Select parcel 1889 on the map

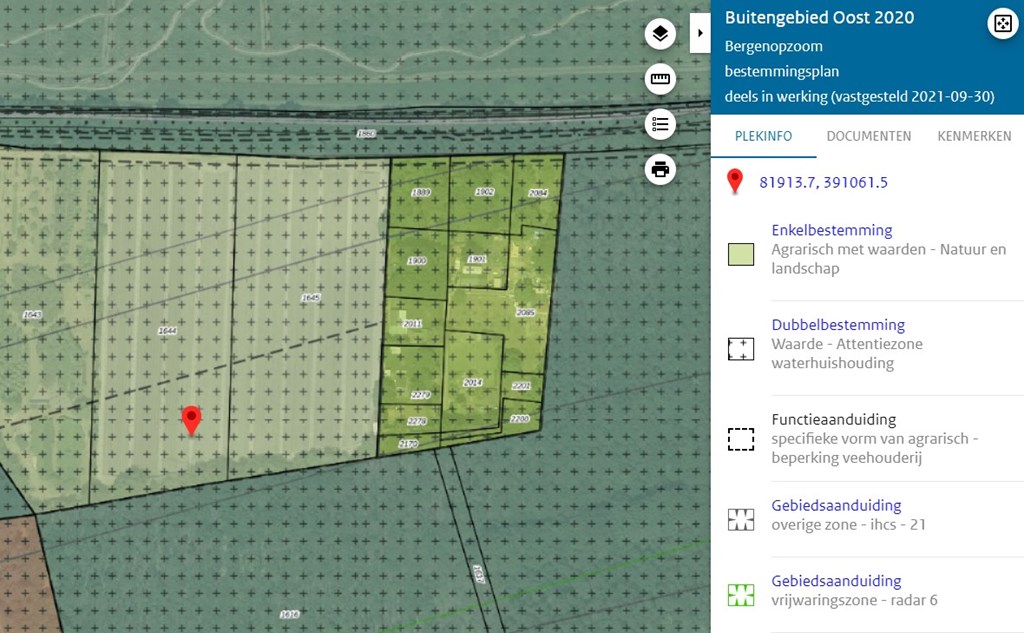(x=421, y=193)
